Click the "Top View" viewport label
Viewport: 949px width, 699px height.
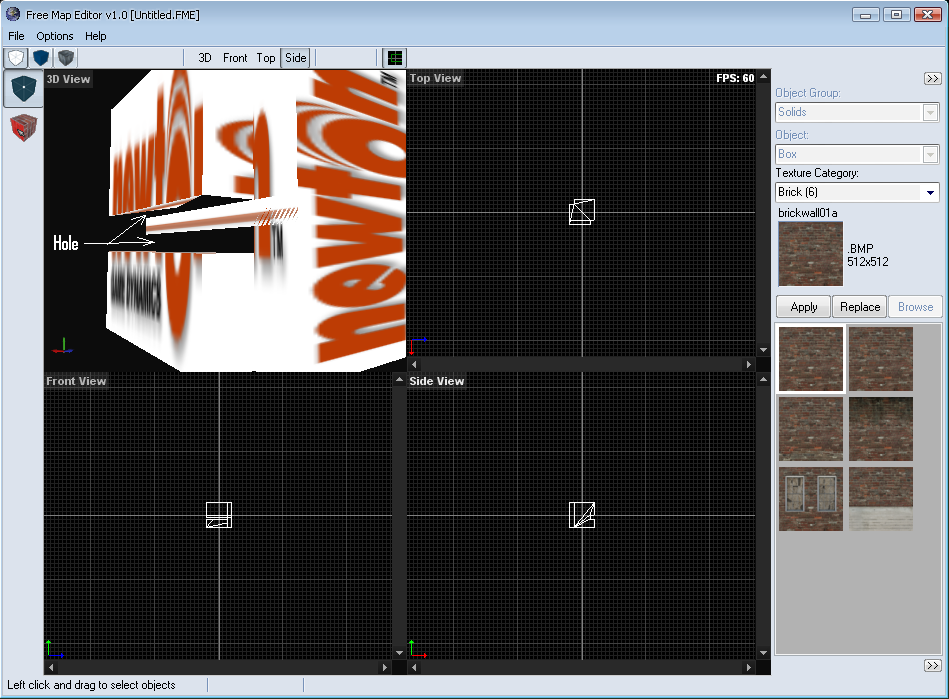point(435,78)
